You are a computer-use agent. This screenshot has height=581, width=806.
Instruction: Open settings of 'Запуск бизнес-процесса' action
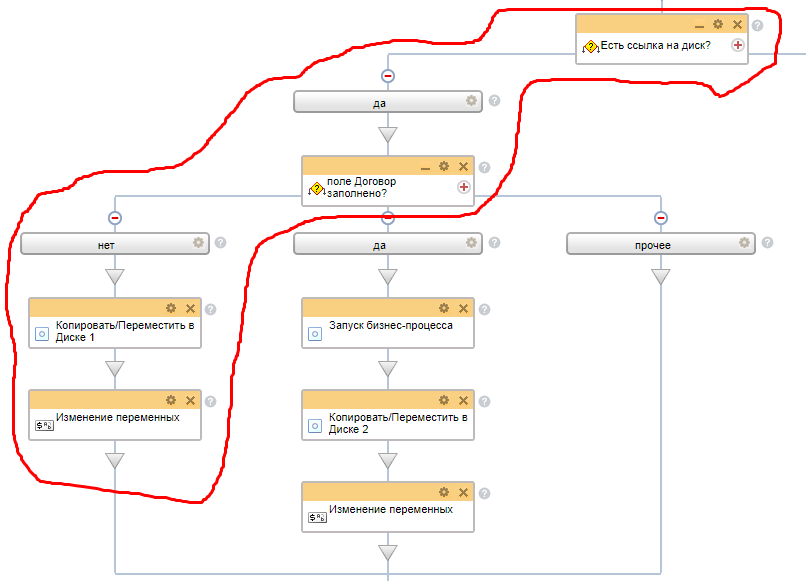tap(444, 309)
